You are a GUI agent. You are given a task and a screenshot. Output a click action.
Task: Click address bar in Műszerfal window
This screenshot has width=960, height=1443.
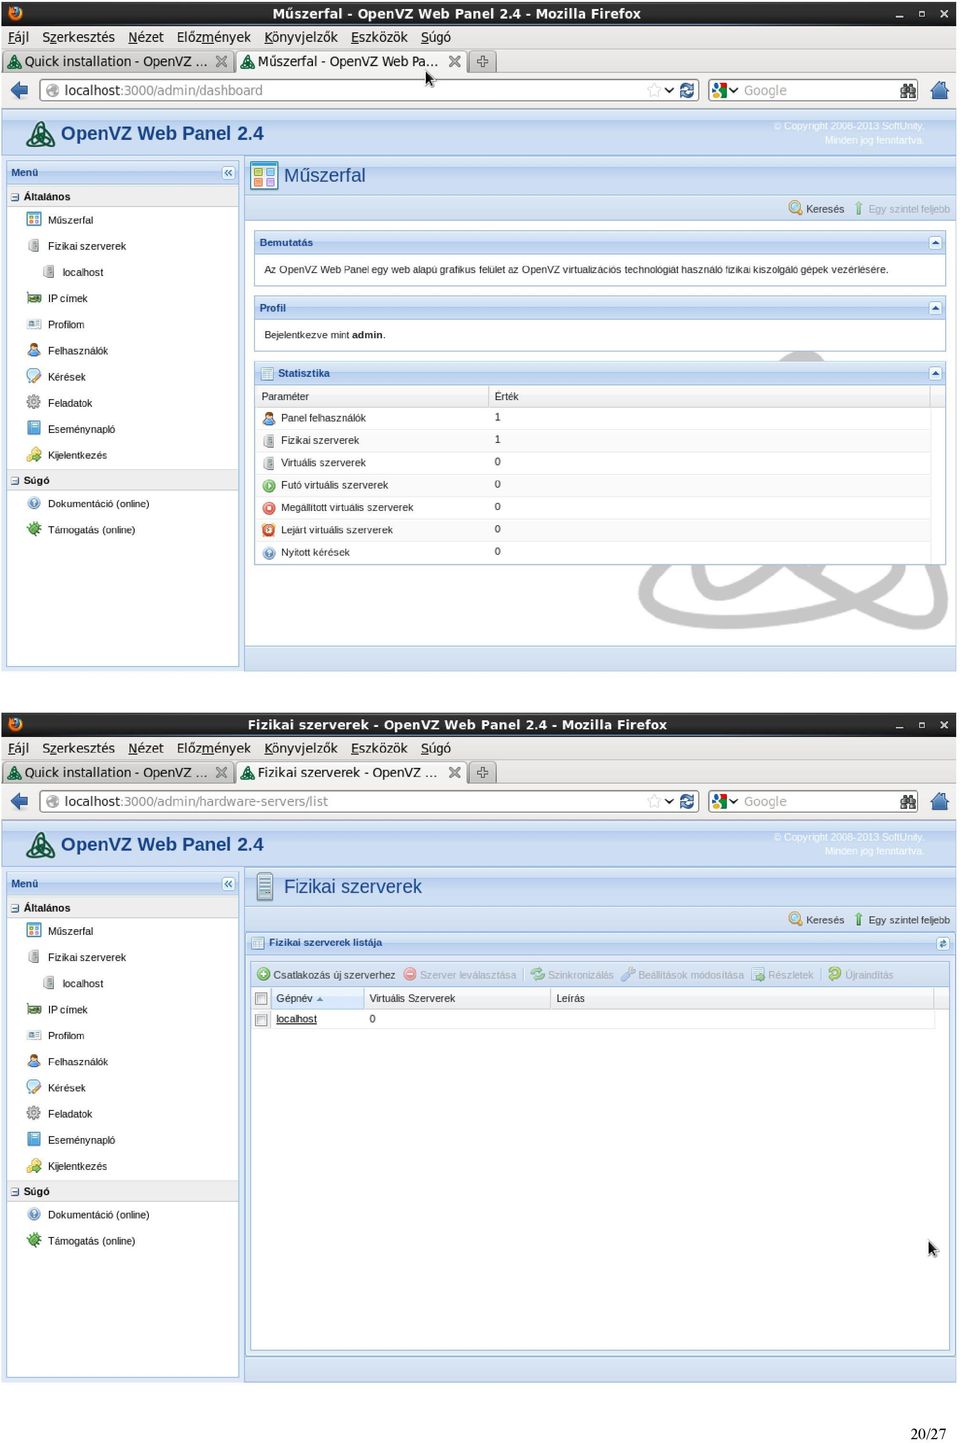[x=350, y=90]
